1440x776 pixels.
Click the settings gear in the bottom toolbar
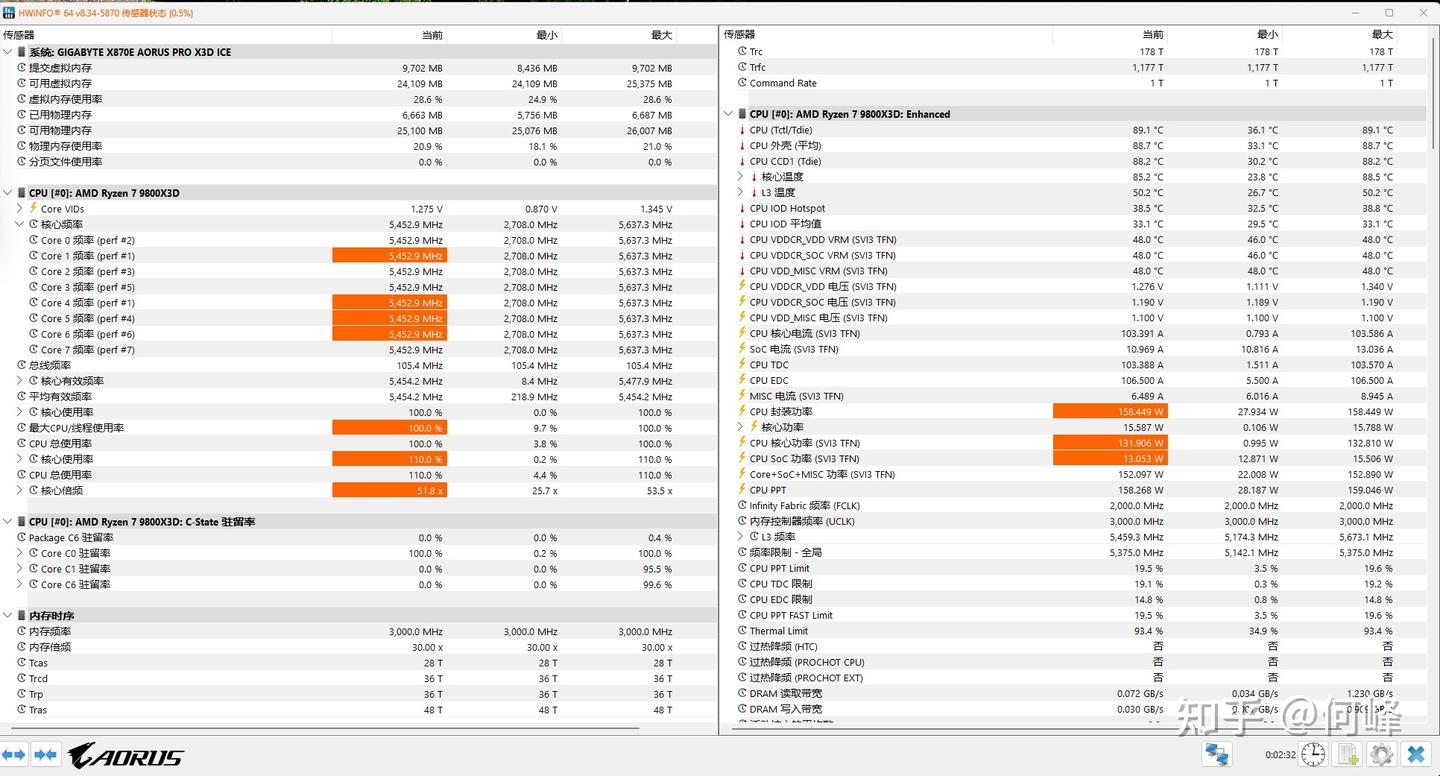[1381, 753]
